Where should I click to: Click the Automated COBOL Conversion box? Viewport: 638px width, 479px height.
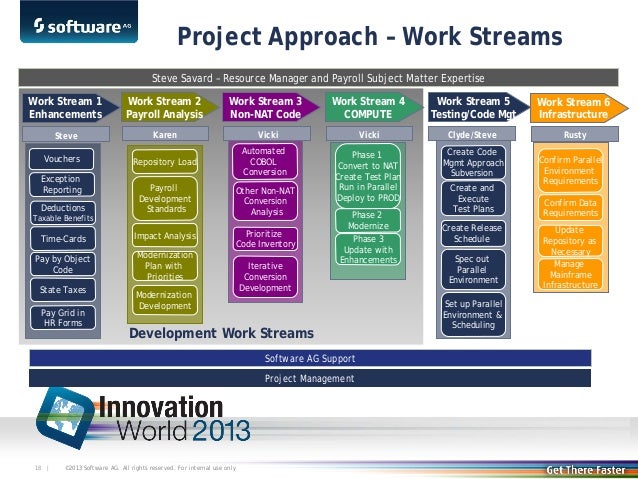(265, 162)
